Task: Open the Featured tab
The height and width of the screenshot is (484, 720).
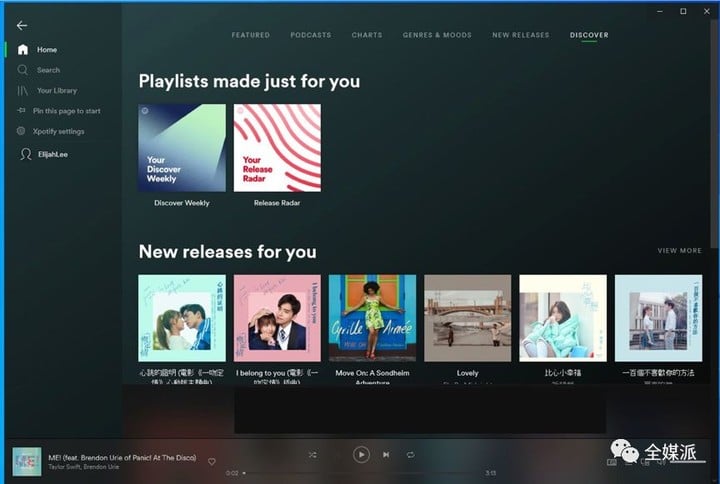Action: tap(251, 35)
